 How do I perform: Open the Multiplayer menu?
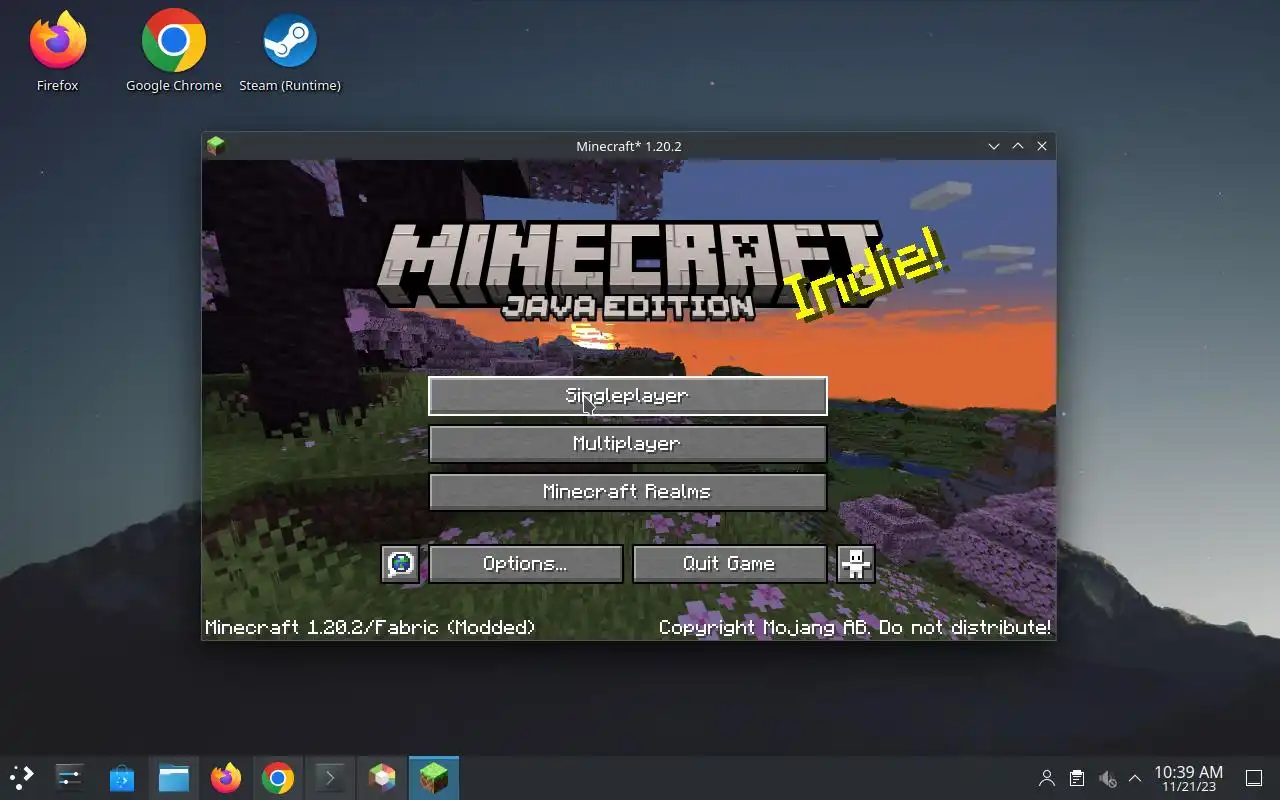click(628, 444)
